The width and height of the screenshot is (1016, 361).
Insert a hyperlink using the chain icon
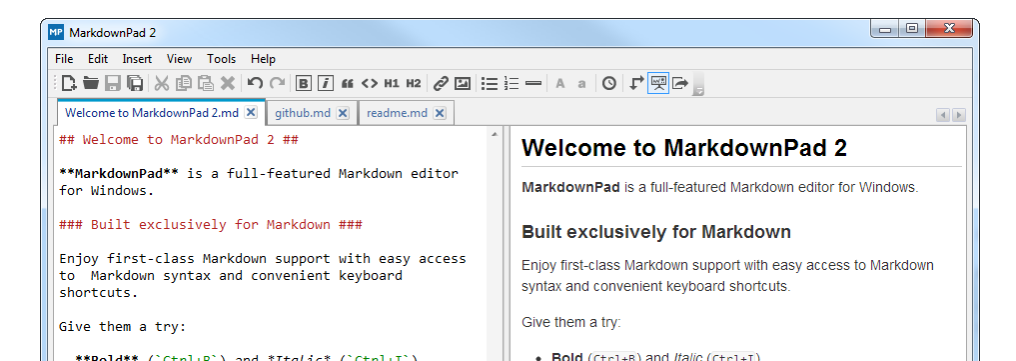click(441, 83)
